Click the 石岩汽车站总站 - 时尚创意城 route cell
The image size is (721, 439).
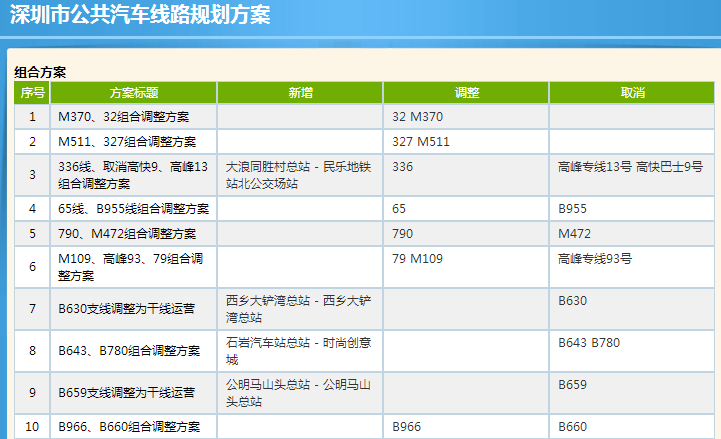tap(298, 351)
